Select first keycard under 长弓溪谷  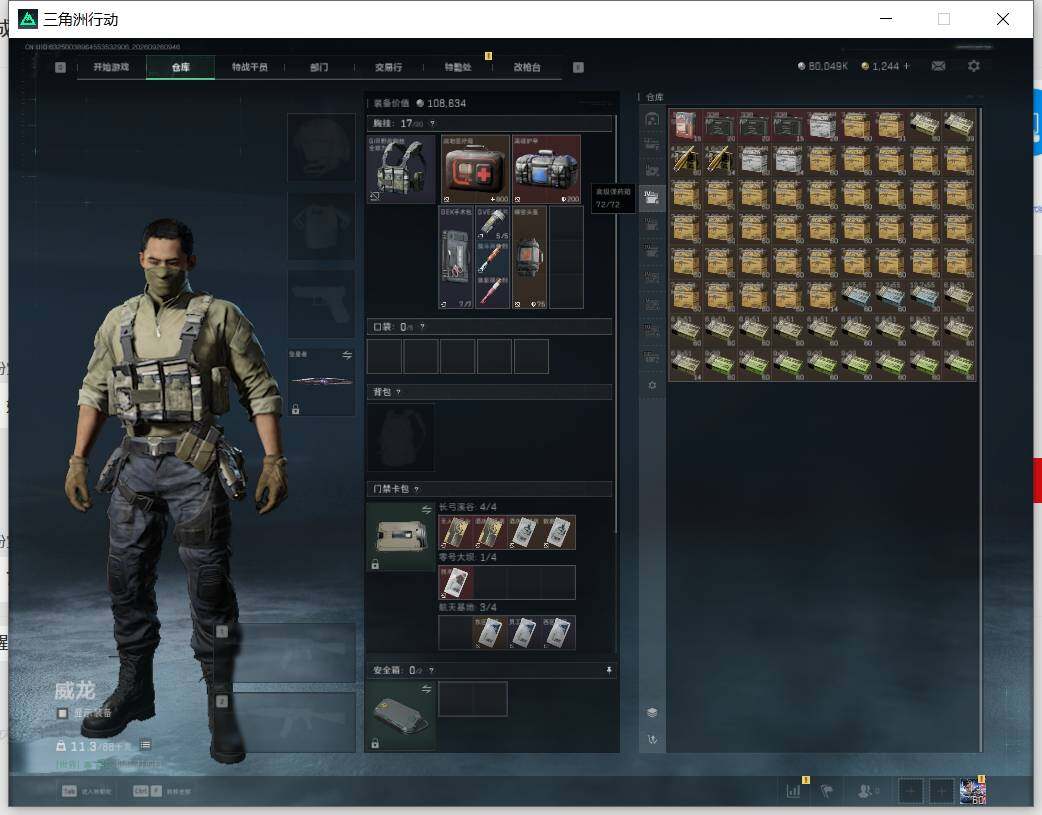456,532
